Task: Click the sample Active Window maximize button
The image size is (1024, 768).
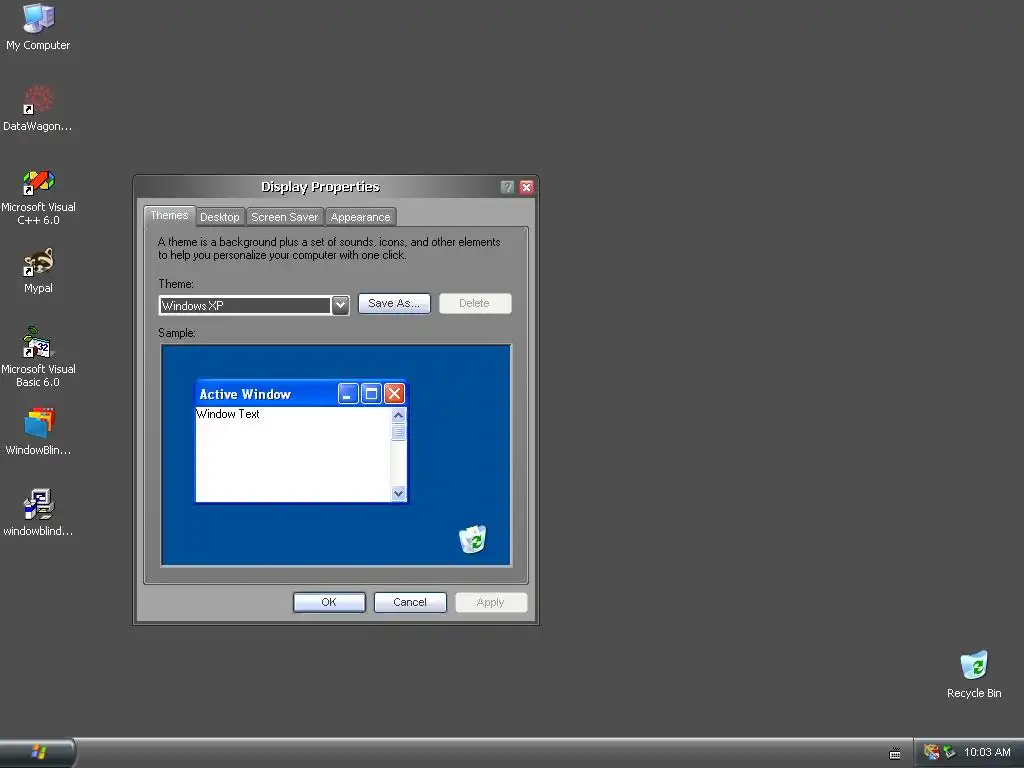Action: point(371,394)
